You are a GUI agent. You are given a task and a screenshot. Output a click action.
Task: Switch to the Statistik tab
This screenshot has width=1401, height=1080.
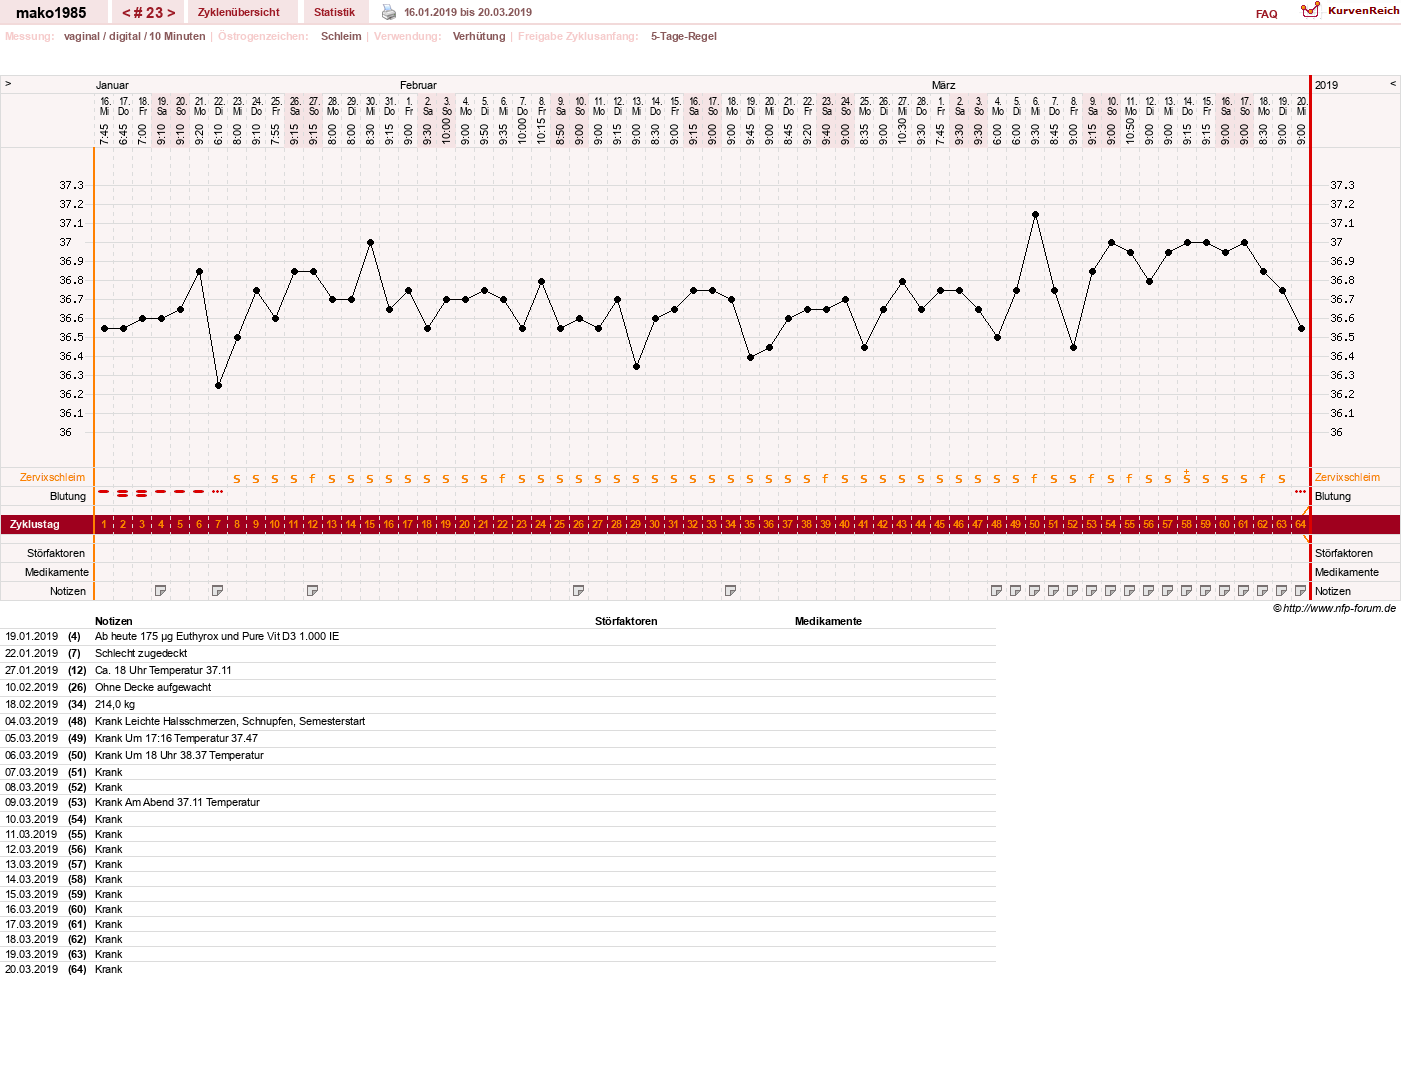point(334,12)
